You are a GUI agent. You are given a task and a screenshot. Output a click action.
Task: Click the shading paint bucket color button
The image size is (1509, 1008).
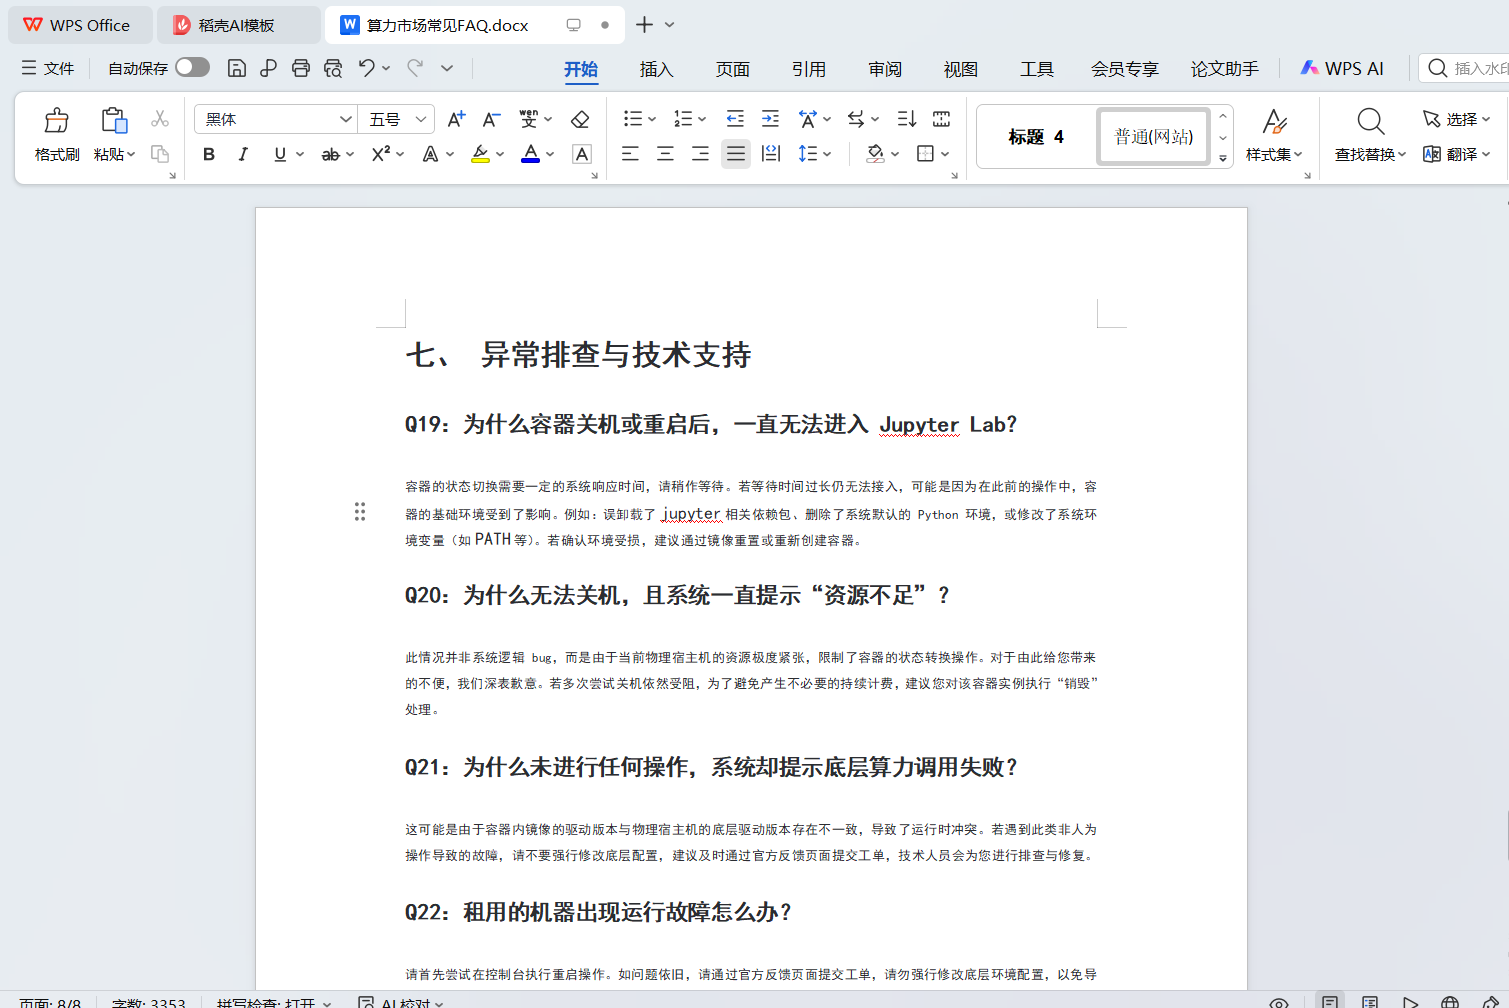tap(875, 154)
